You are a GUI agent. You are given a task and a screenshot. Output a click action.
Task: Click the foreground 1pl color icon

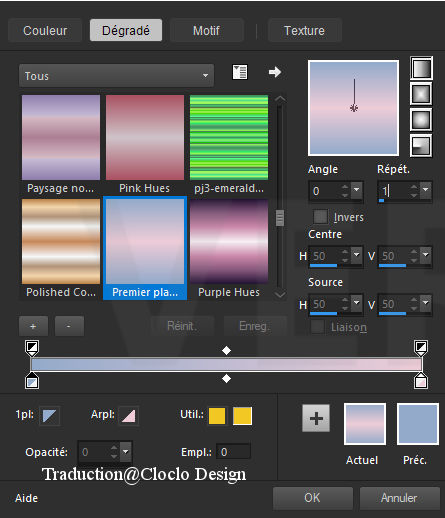point(49,416)
